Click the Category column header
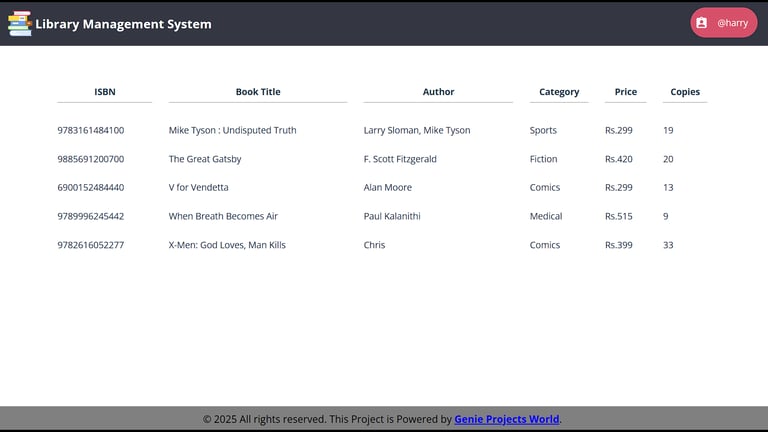768x432 pixels. 559,92
